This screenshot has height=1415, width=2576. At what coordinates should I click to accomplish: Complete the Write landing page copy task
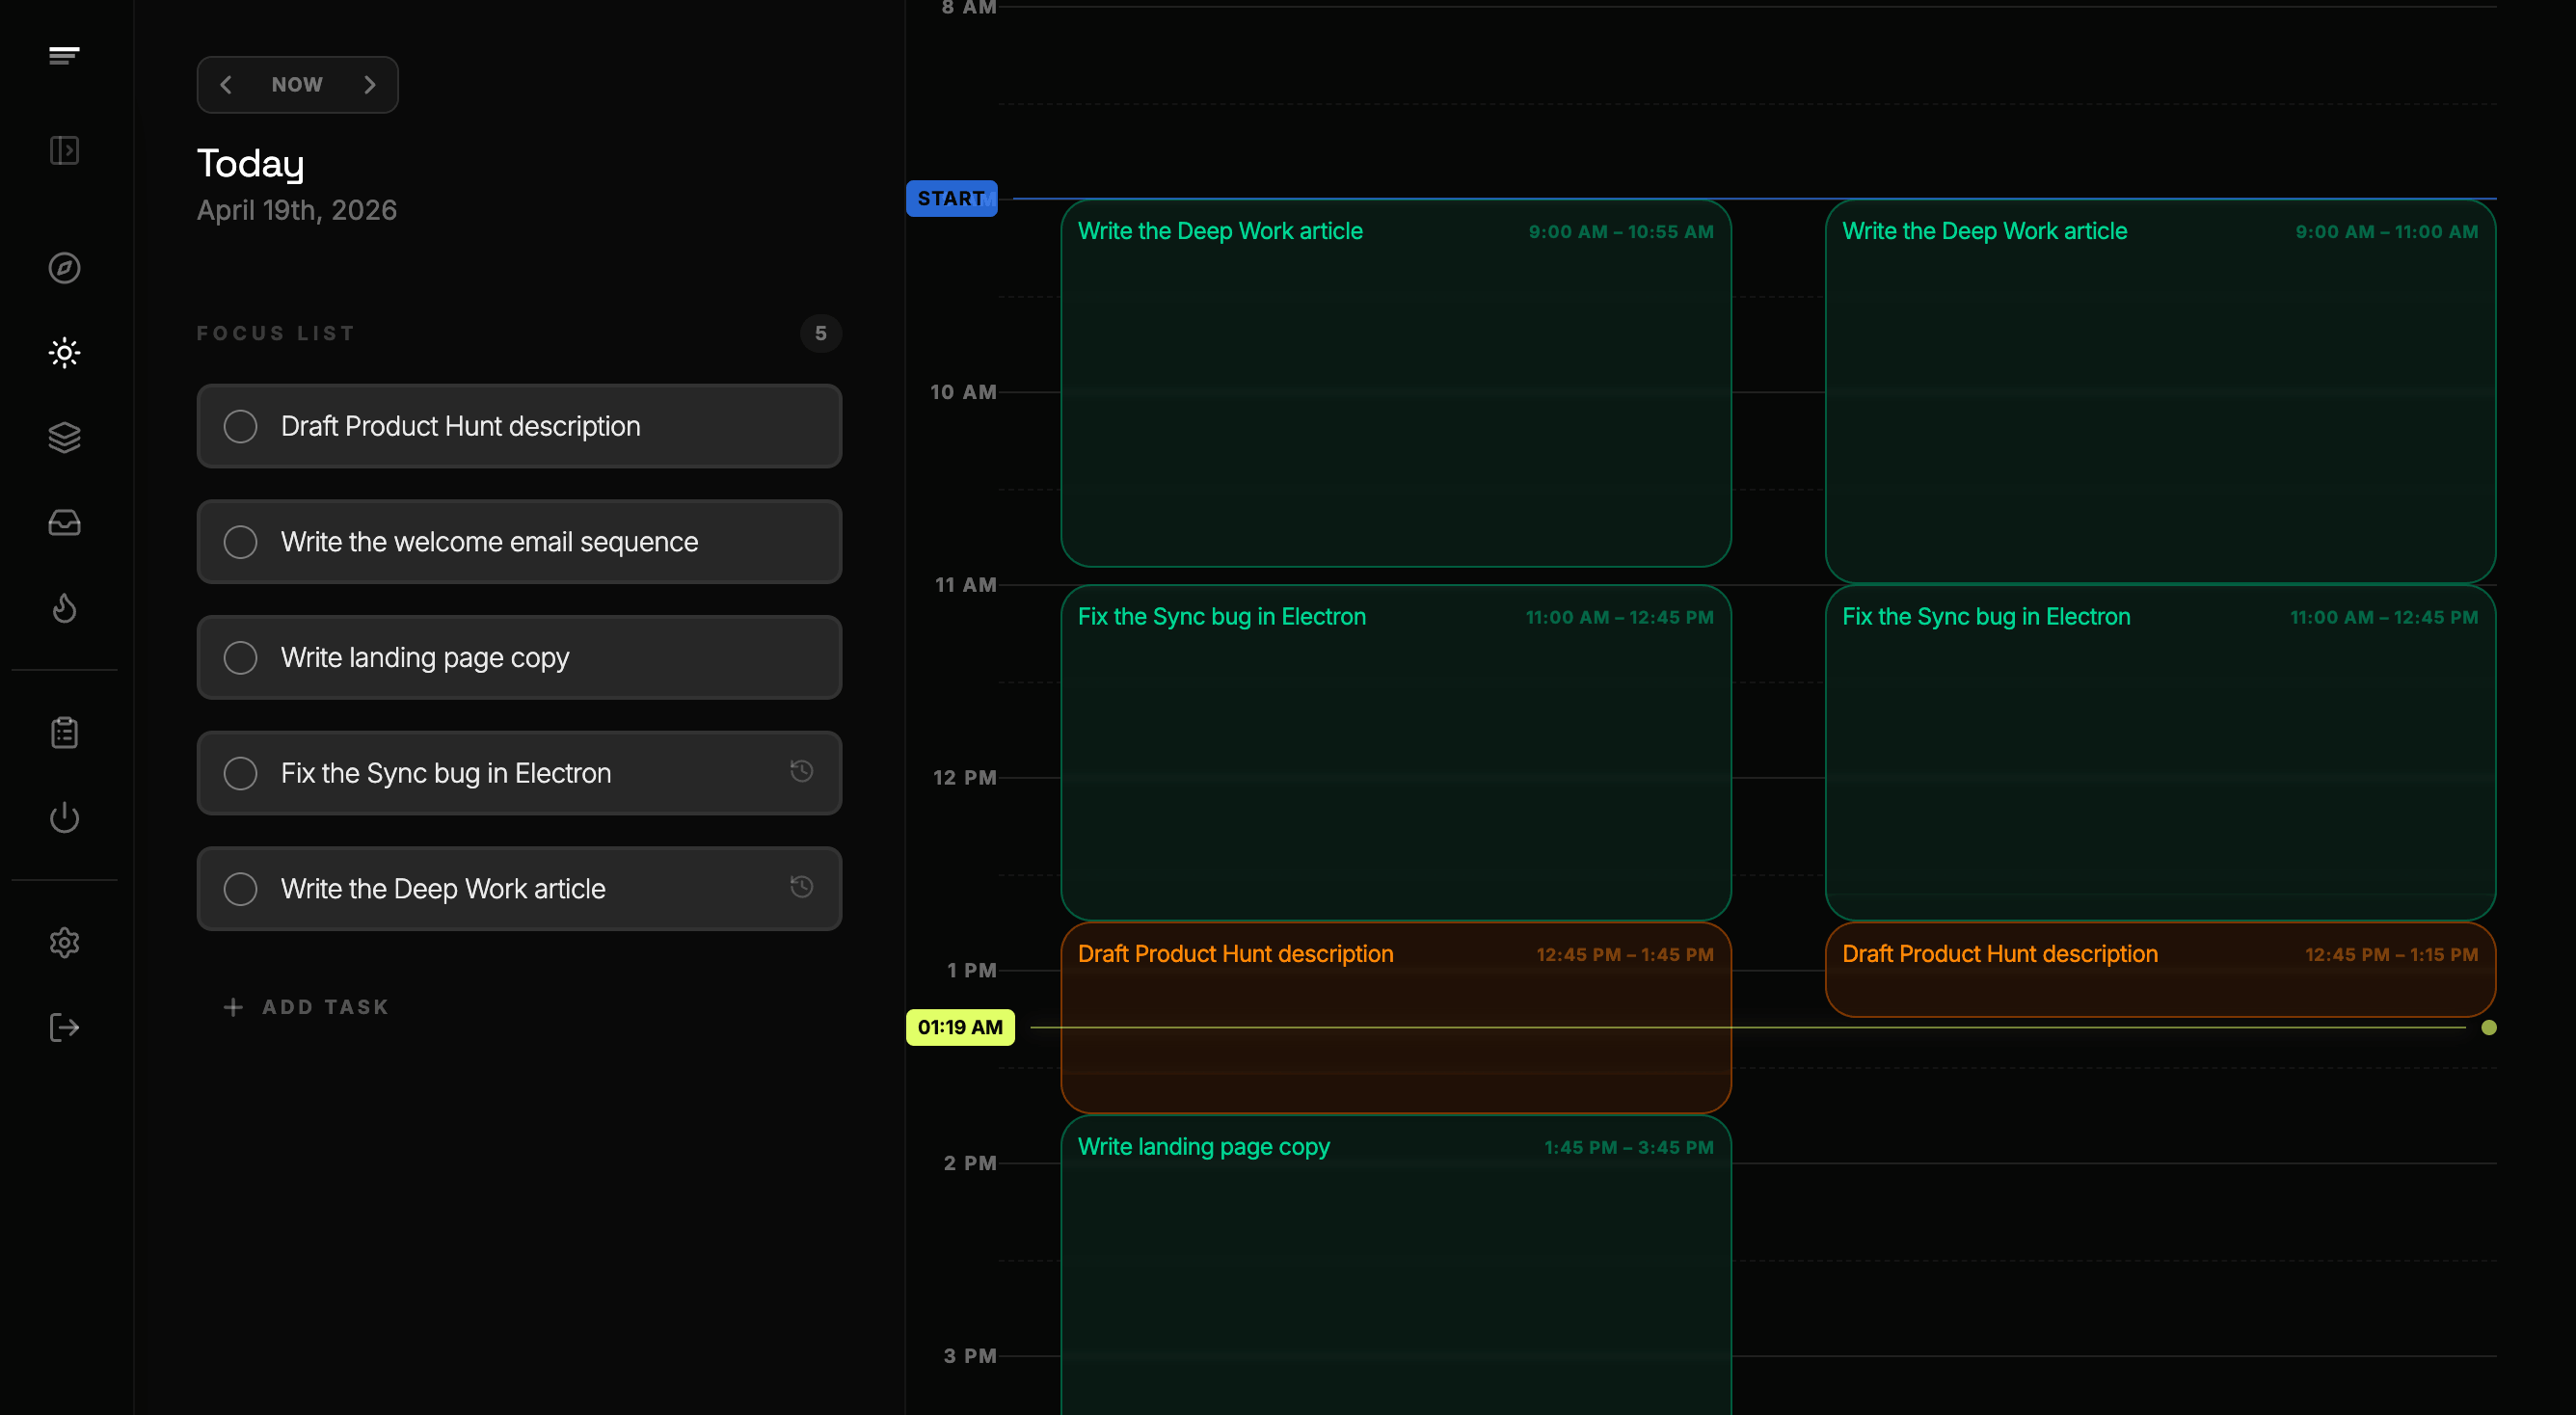[240, 657]
